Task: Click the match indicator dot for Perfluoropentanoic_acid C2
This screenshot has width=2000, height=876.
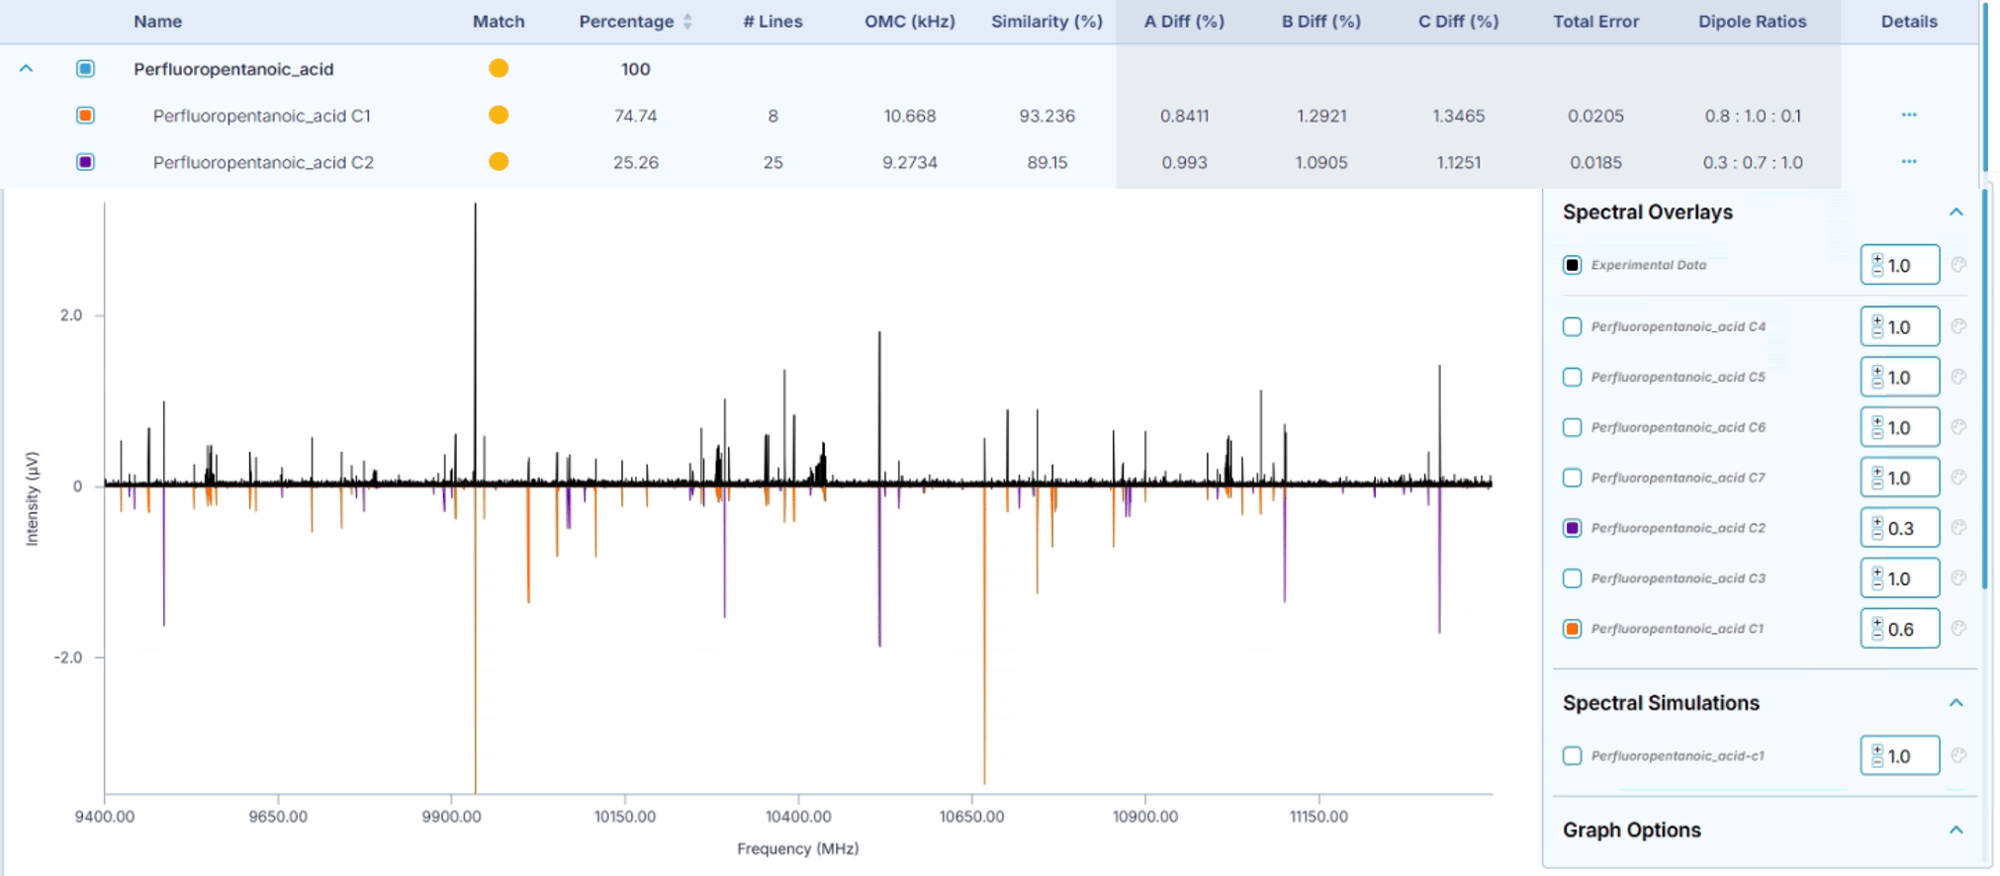Action: pyautogui.click(x=498, y=162)
